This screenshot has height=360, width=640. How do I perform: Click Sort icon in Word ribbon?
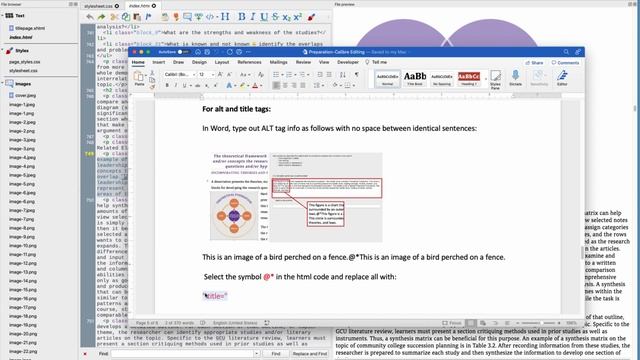point(343,75)
